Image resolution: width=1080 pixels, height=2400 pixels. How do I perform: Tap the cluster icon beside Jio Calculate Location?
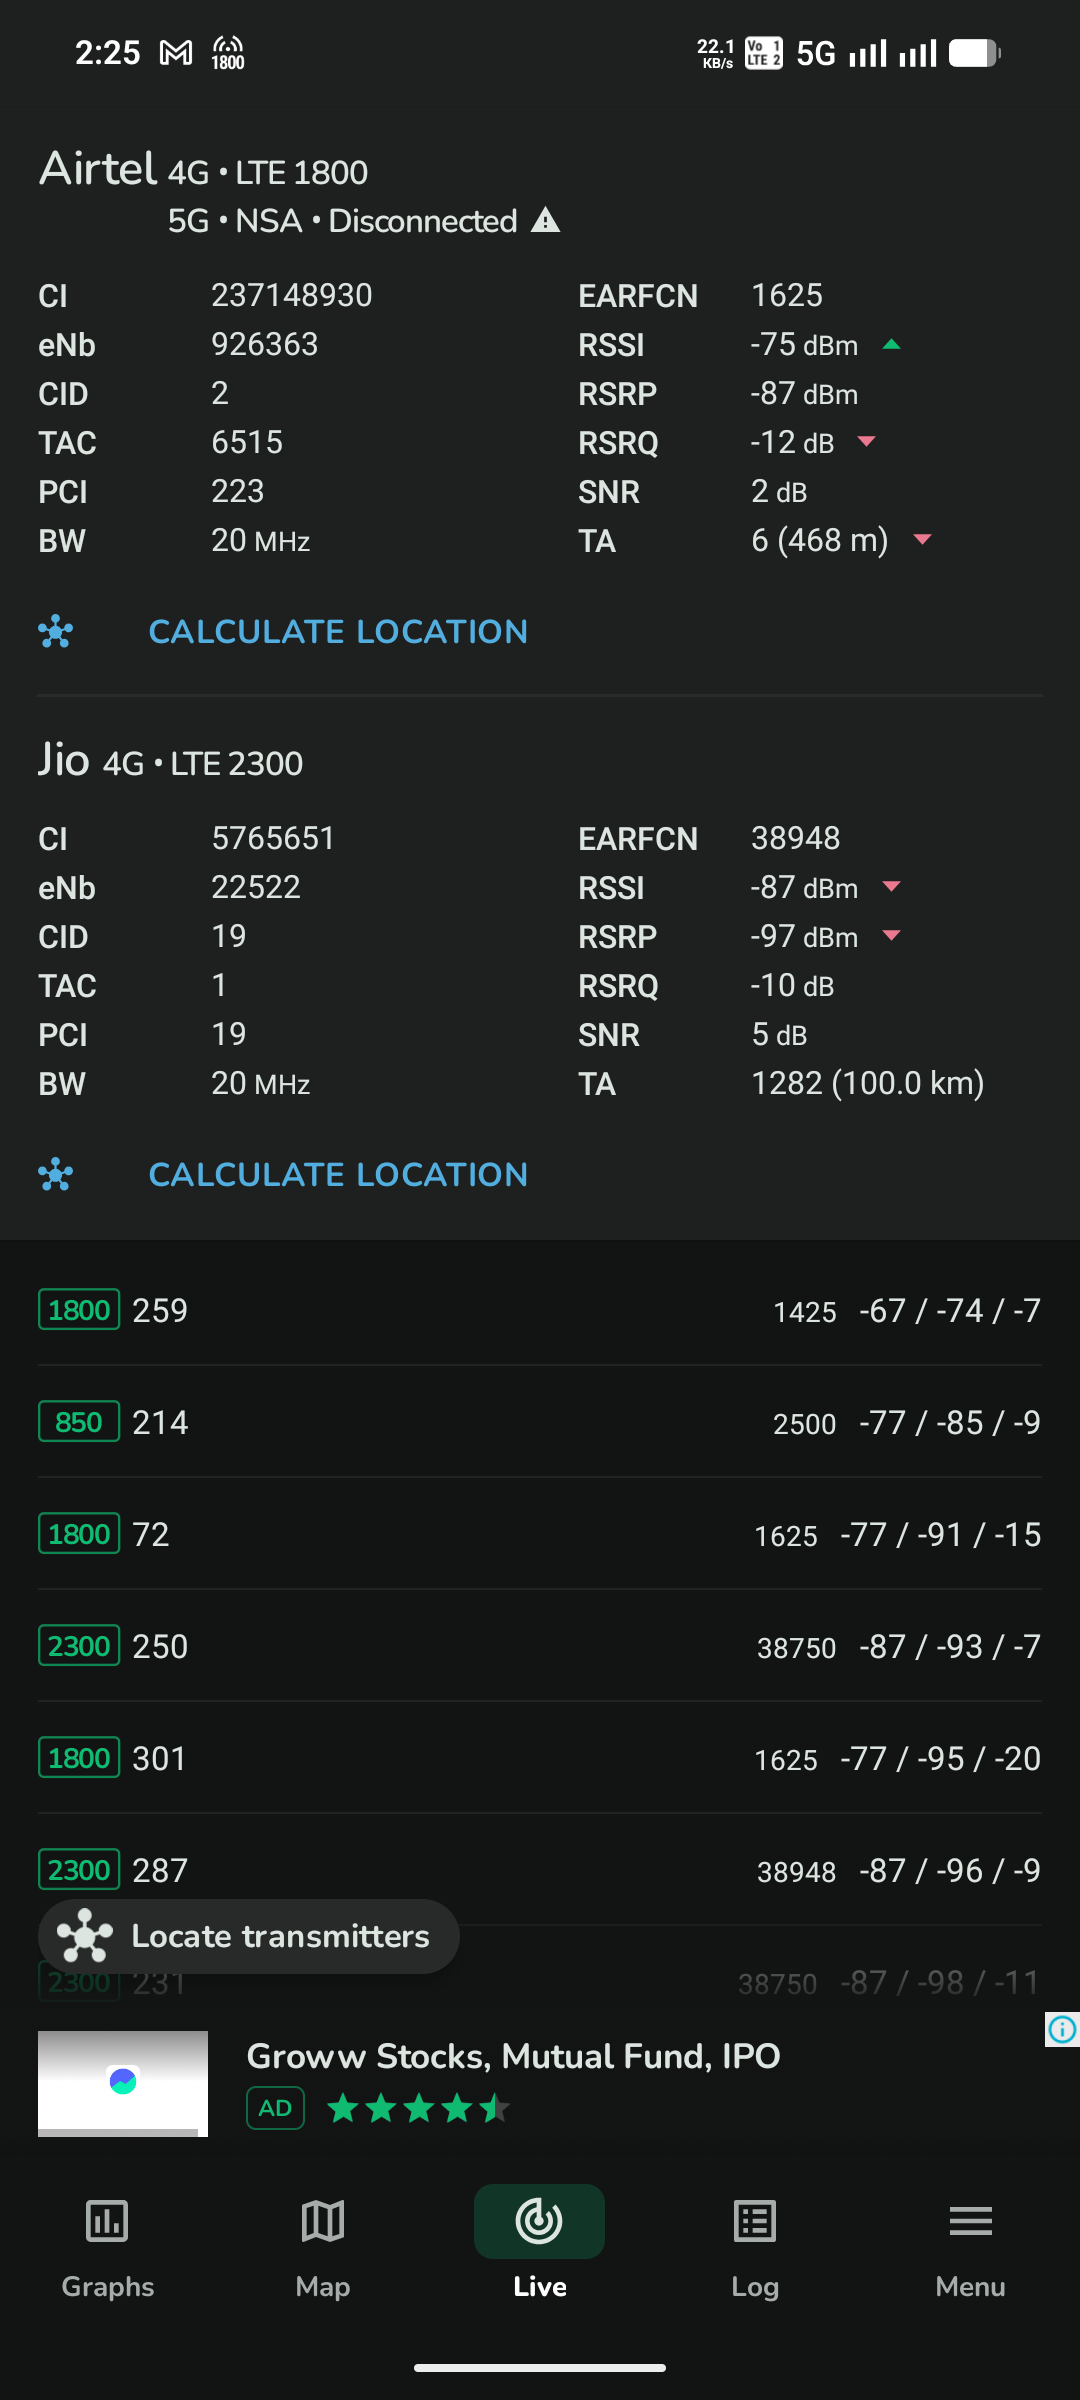click(x=56, y=1175)
